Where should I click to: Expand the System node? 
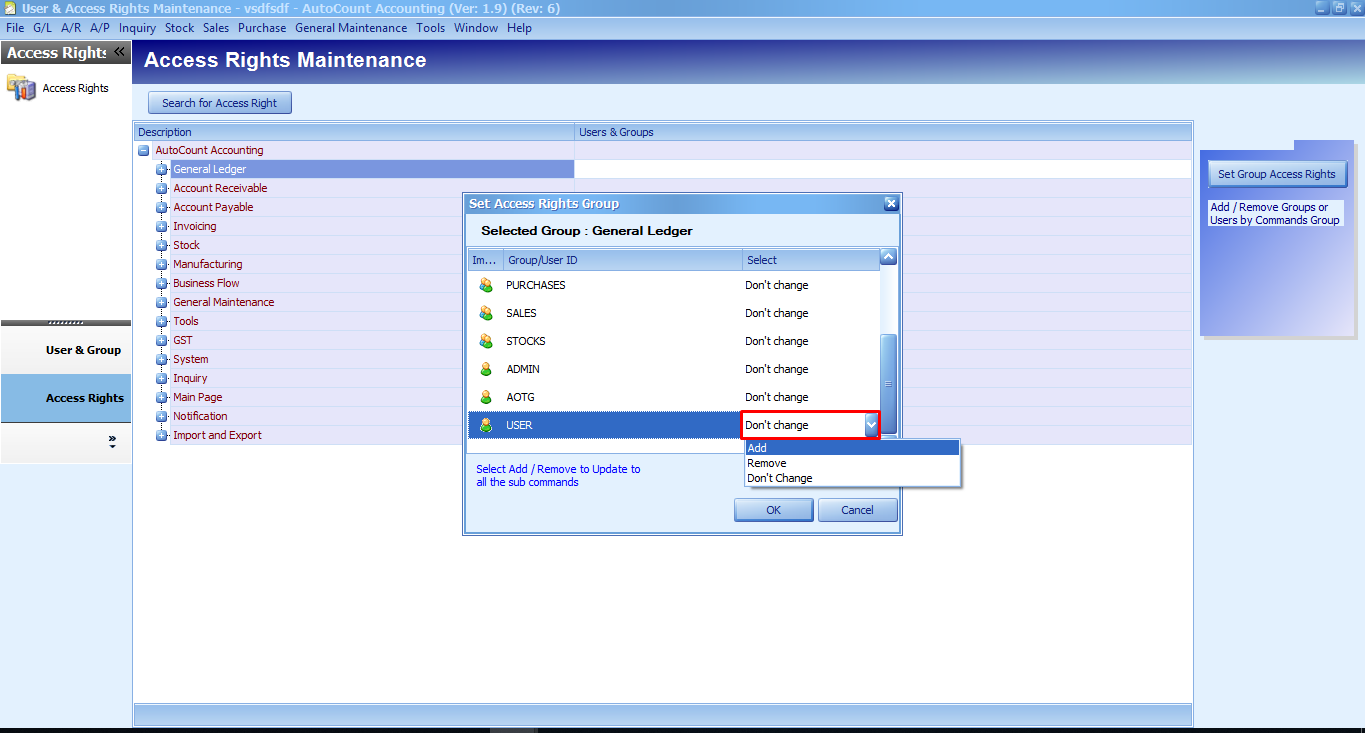[x=161, y=360]
